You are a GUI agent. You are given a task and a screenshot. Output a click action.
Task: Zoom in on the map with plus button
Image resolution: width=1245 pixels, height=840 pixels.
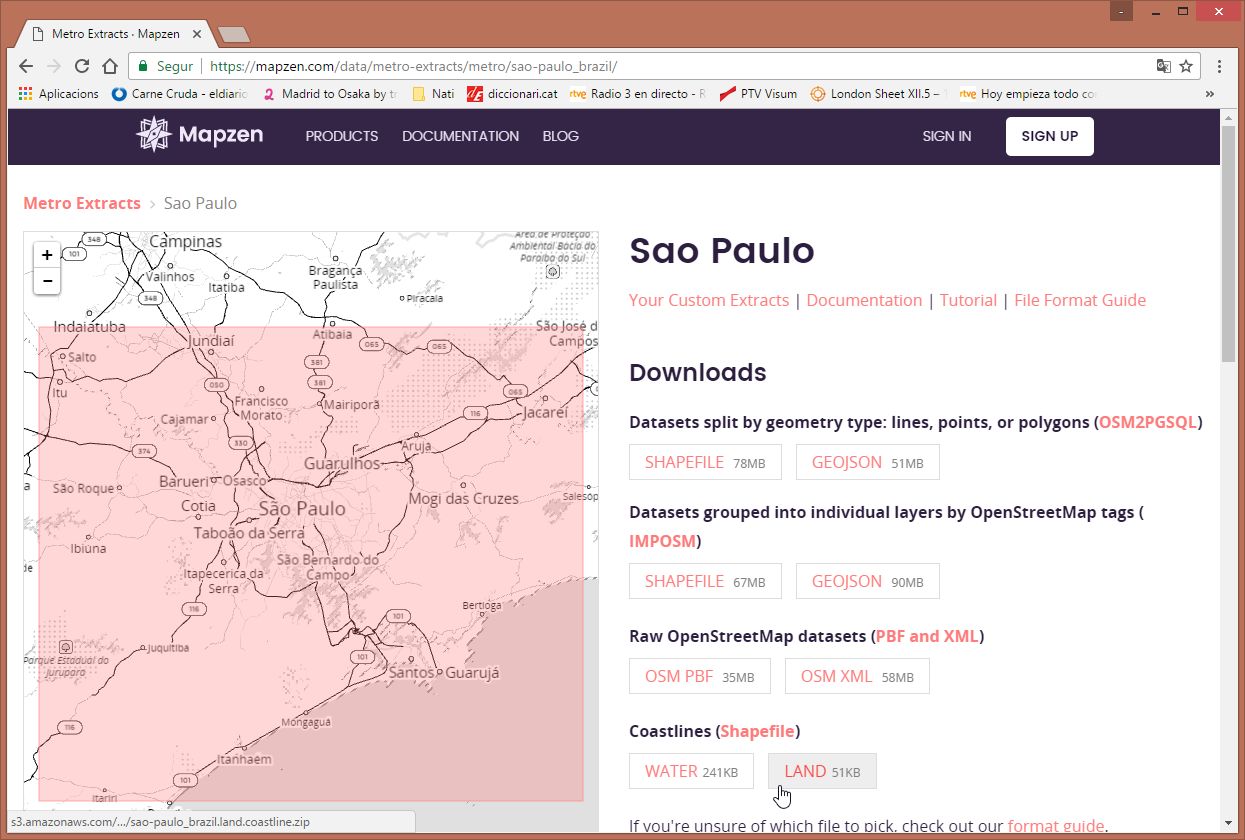(x=47, y=255)
